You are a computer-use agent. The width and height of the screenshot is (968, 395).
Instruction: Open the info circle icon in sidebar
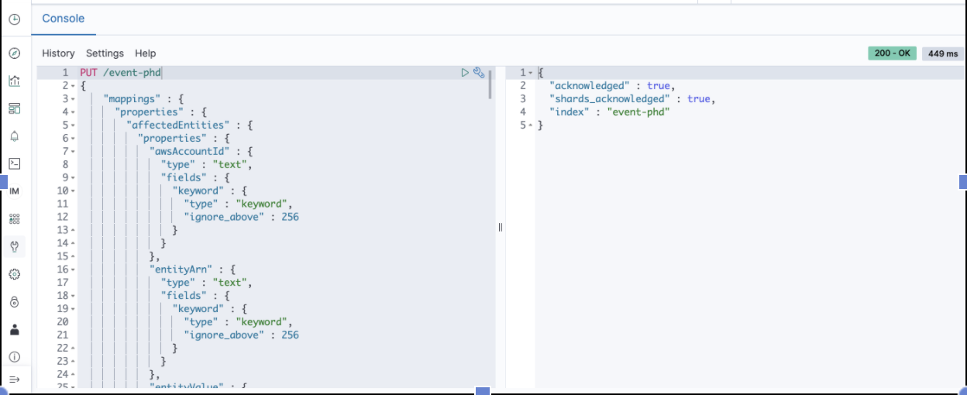pos(14,357)
